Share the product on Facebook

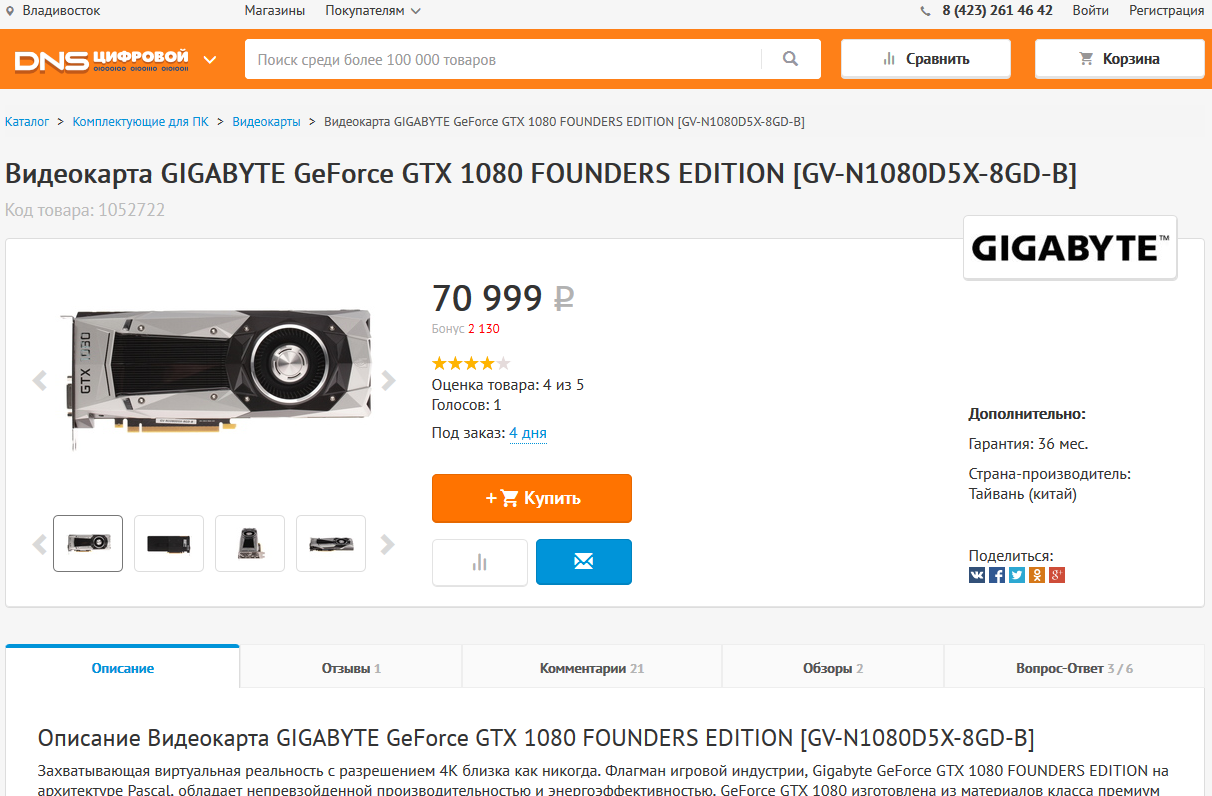997,575
